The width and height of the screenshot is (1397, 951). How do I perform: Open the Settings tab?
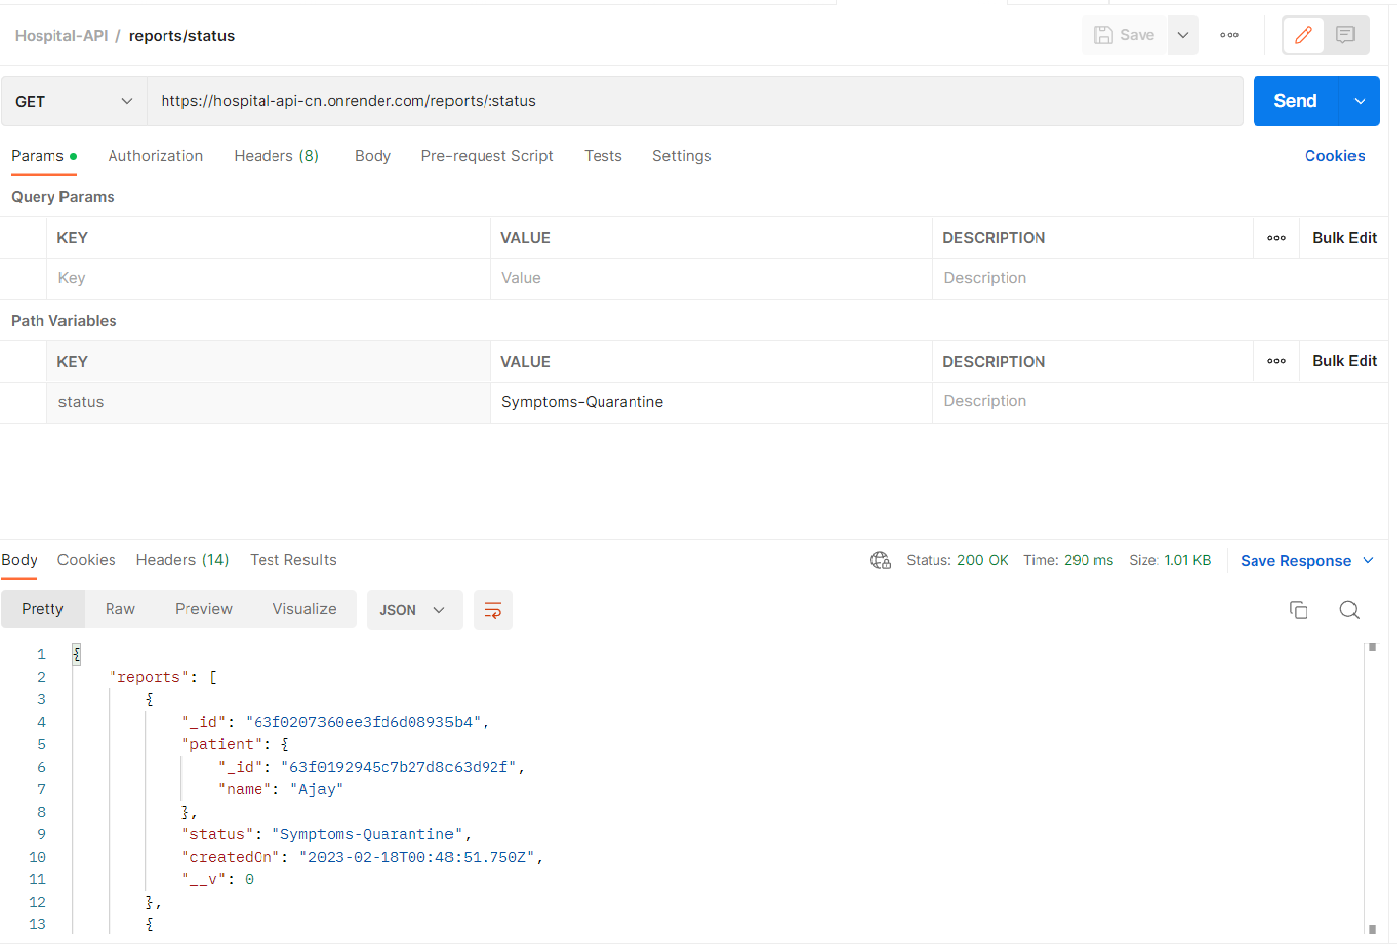coord(682,156)
